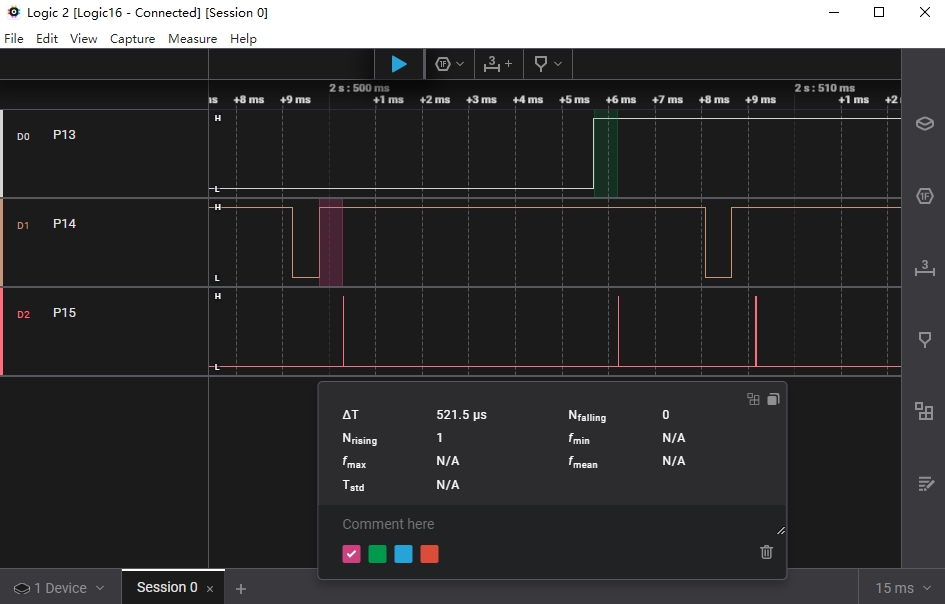Viewport: 945px width, 604px height.
Task: Select the red-orange measurement color swatch
Action: tap(429, 554)
